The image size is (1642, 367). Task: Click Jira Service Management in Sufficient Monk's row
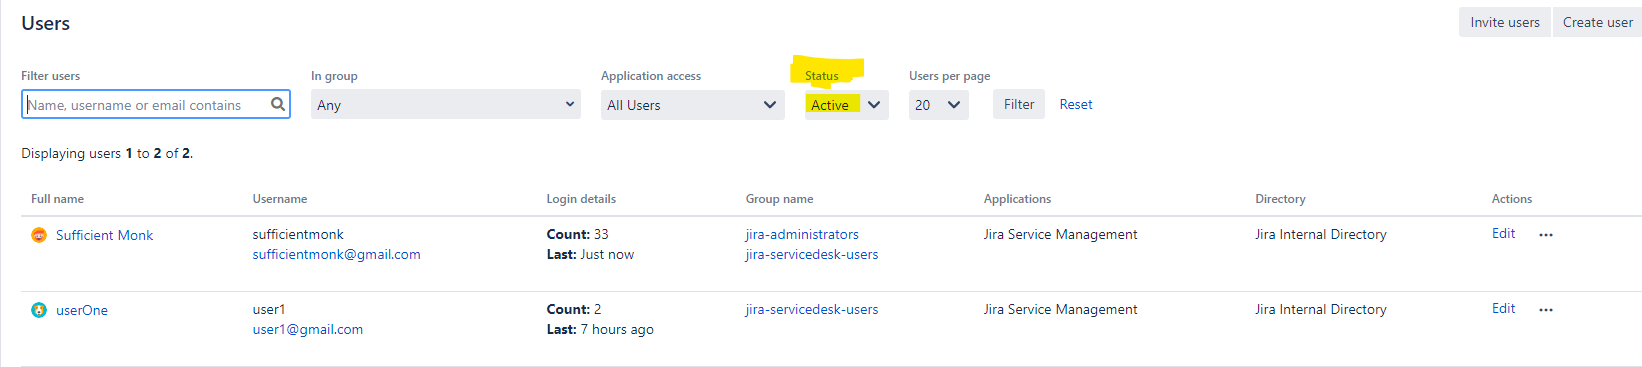tap(1061, 234)
